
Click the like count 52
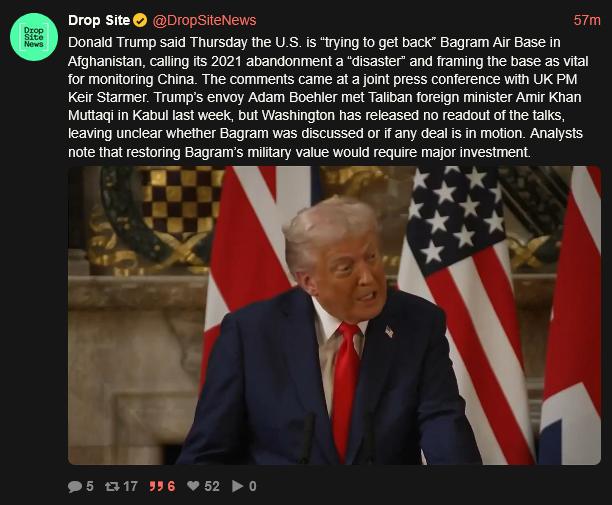[x=212, y=486]
